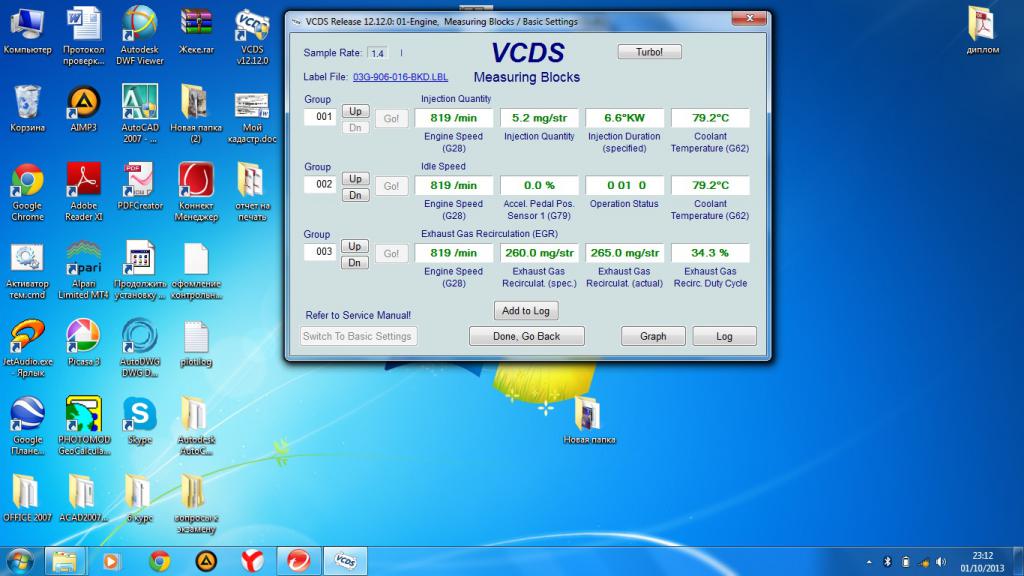1024x576 pixels.
Task: Open the plotlog text file
Action: (196, 343)
